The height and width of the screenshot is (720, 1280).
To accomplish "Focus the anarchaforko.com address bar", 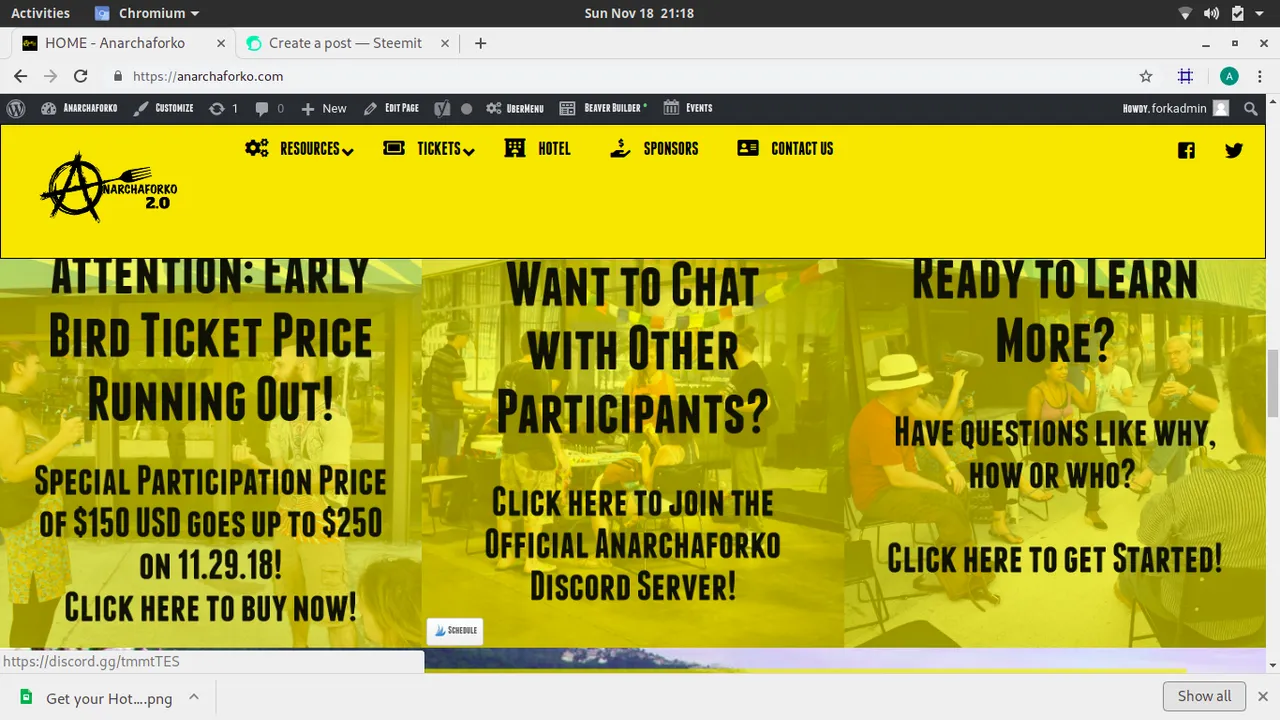I will click(x=630, y=76).
